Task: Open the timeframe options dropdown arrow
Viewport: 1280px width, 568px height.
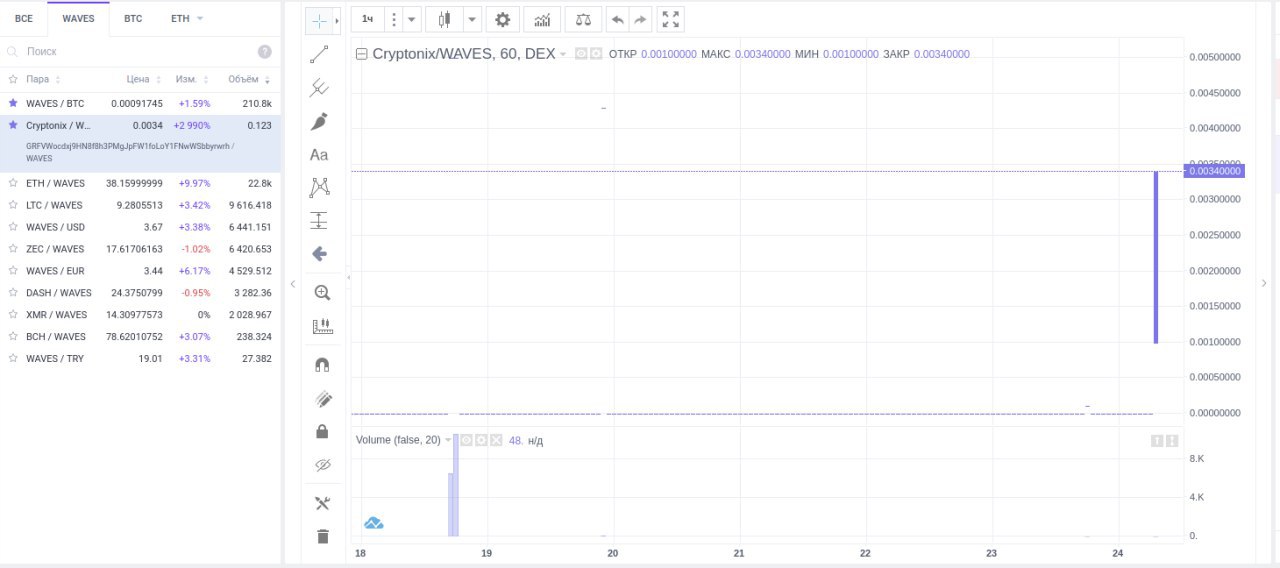Action: click(x=412, y=19)
